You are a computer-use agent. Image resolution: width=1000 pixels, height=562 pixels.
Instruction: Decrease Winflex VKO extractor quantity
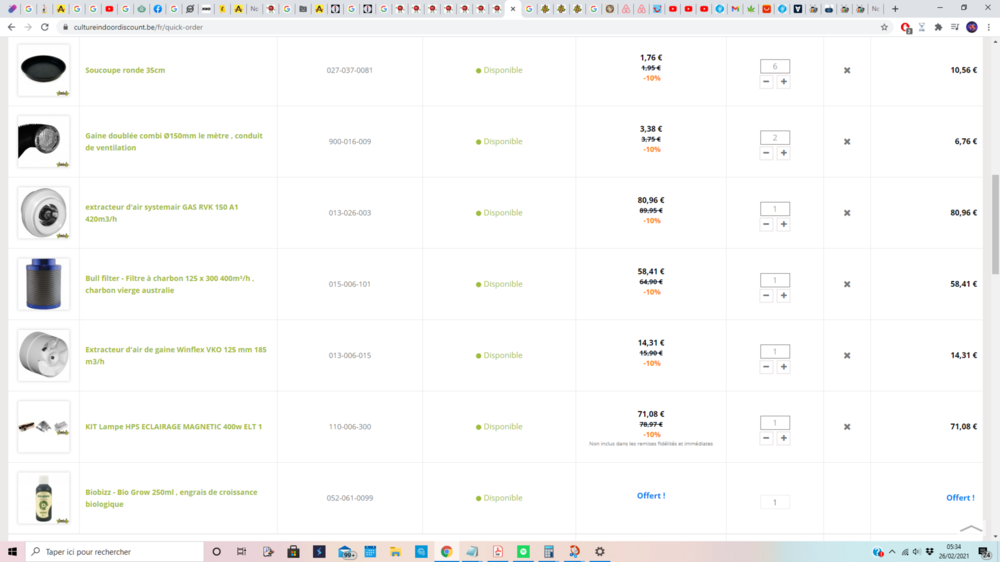(766, 367)
